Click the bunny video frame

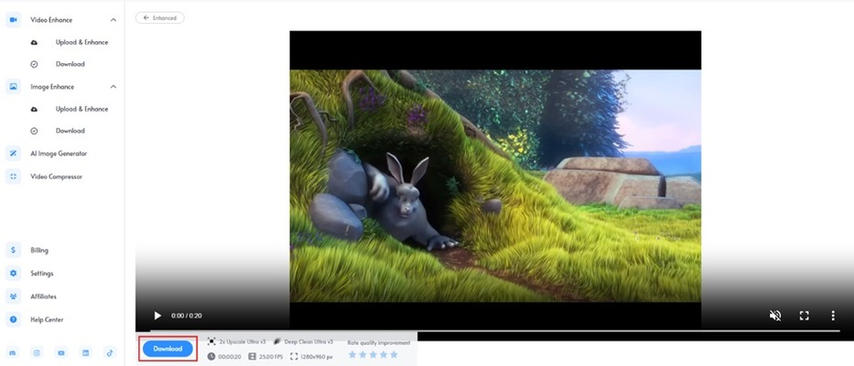pyautogui.click(x=495, y=185)
